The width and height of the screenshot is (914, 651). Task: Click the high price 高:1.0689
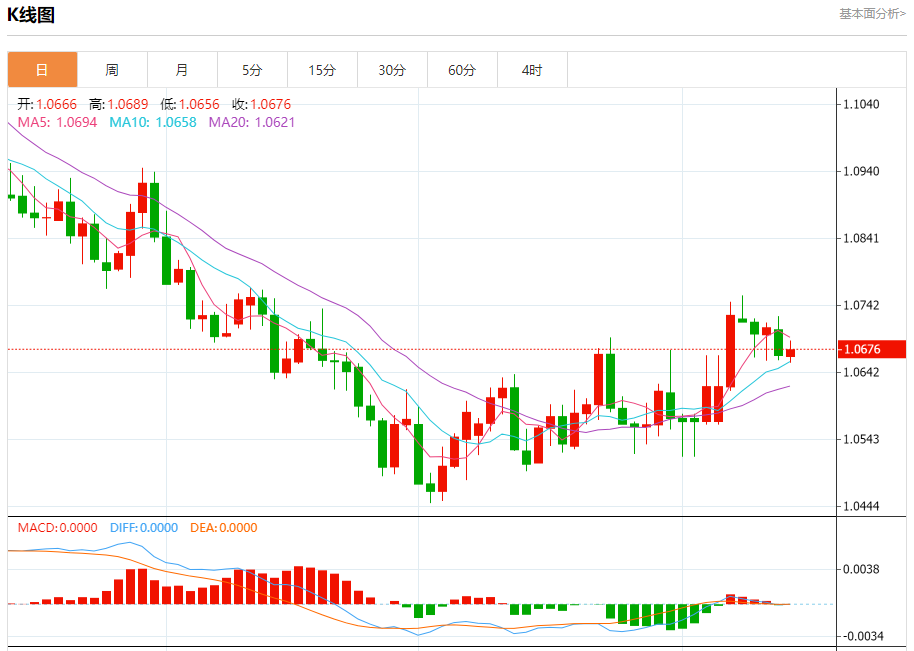[x=118, y=104]
